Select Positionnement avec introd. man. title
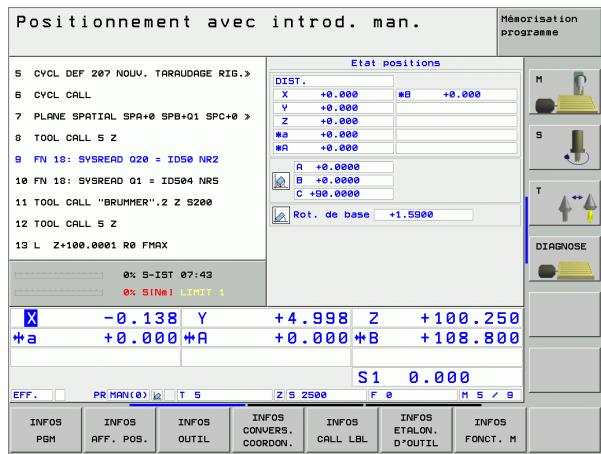Viewport: 601px width, 454px height. pos(218,22)
